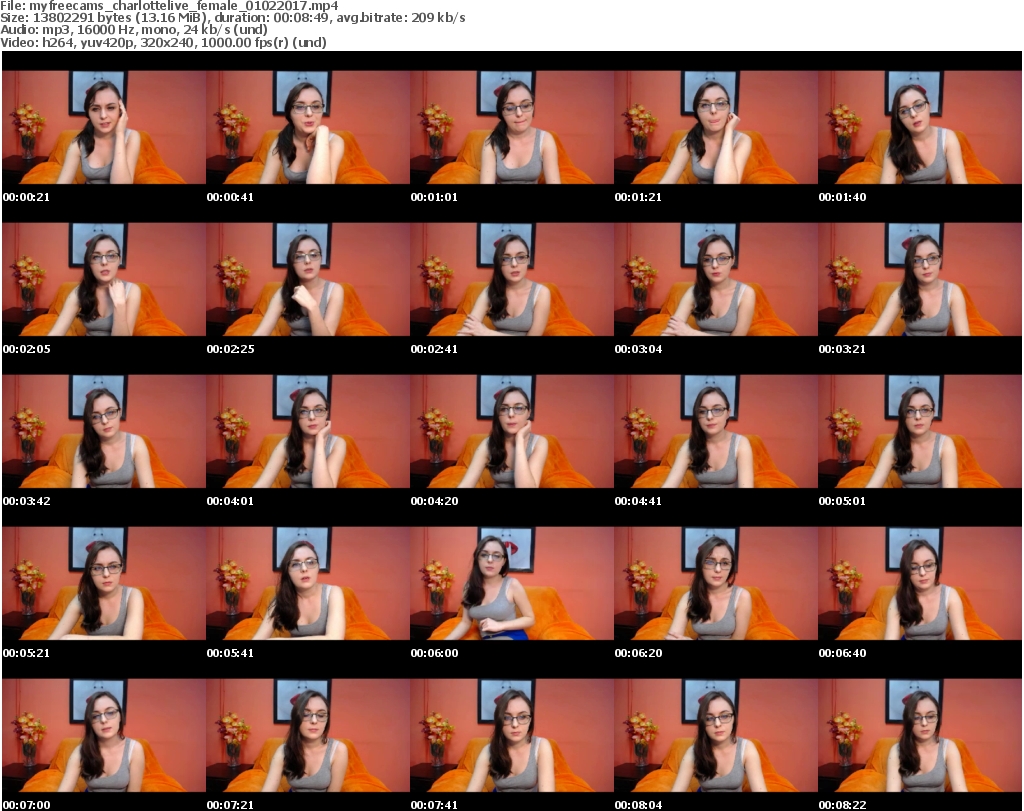Select the timestamp label 00:02:25
1024x811 pixels.
click(x=231, y=349)
